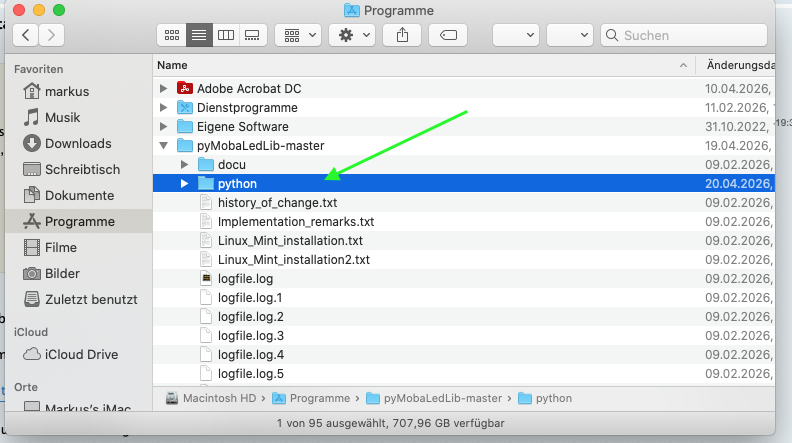Click Programme in the path bar
792x443 pixels.
click(320, 398)
